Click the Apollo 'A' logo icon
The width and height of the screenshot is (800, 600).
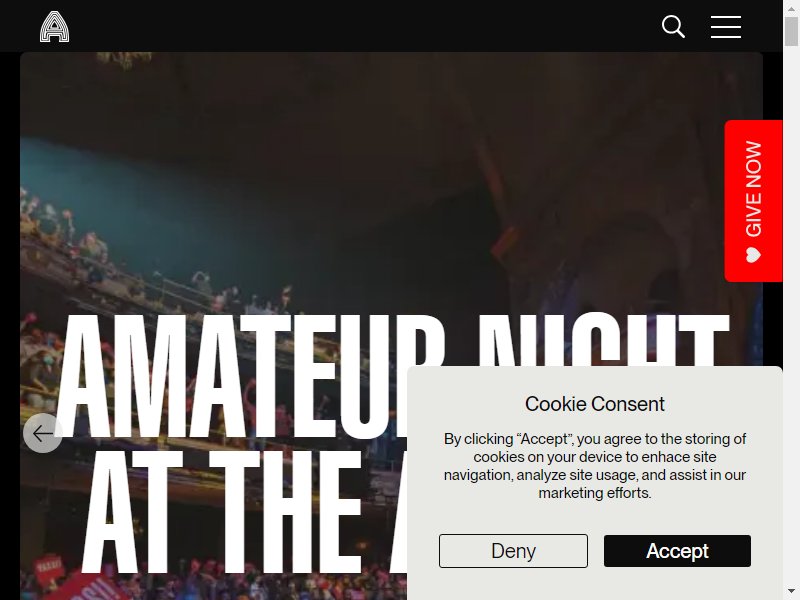[55, 27]
